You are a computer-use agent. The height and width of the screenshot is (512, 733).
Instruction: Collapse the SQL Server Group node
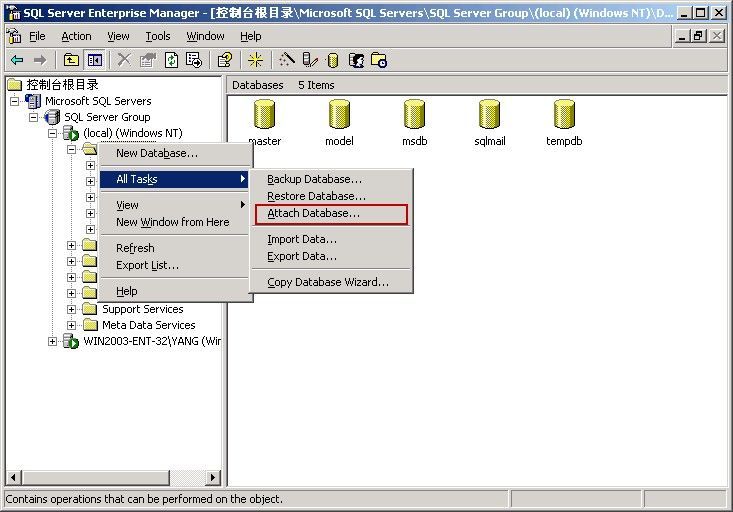click(x=34, y=117)
